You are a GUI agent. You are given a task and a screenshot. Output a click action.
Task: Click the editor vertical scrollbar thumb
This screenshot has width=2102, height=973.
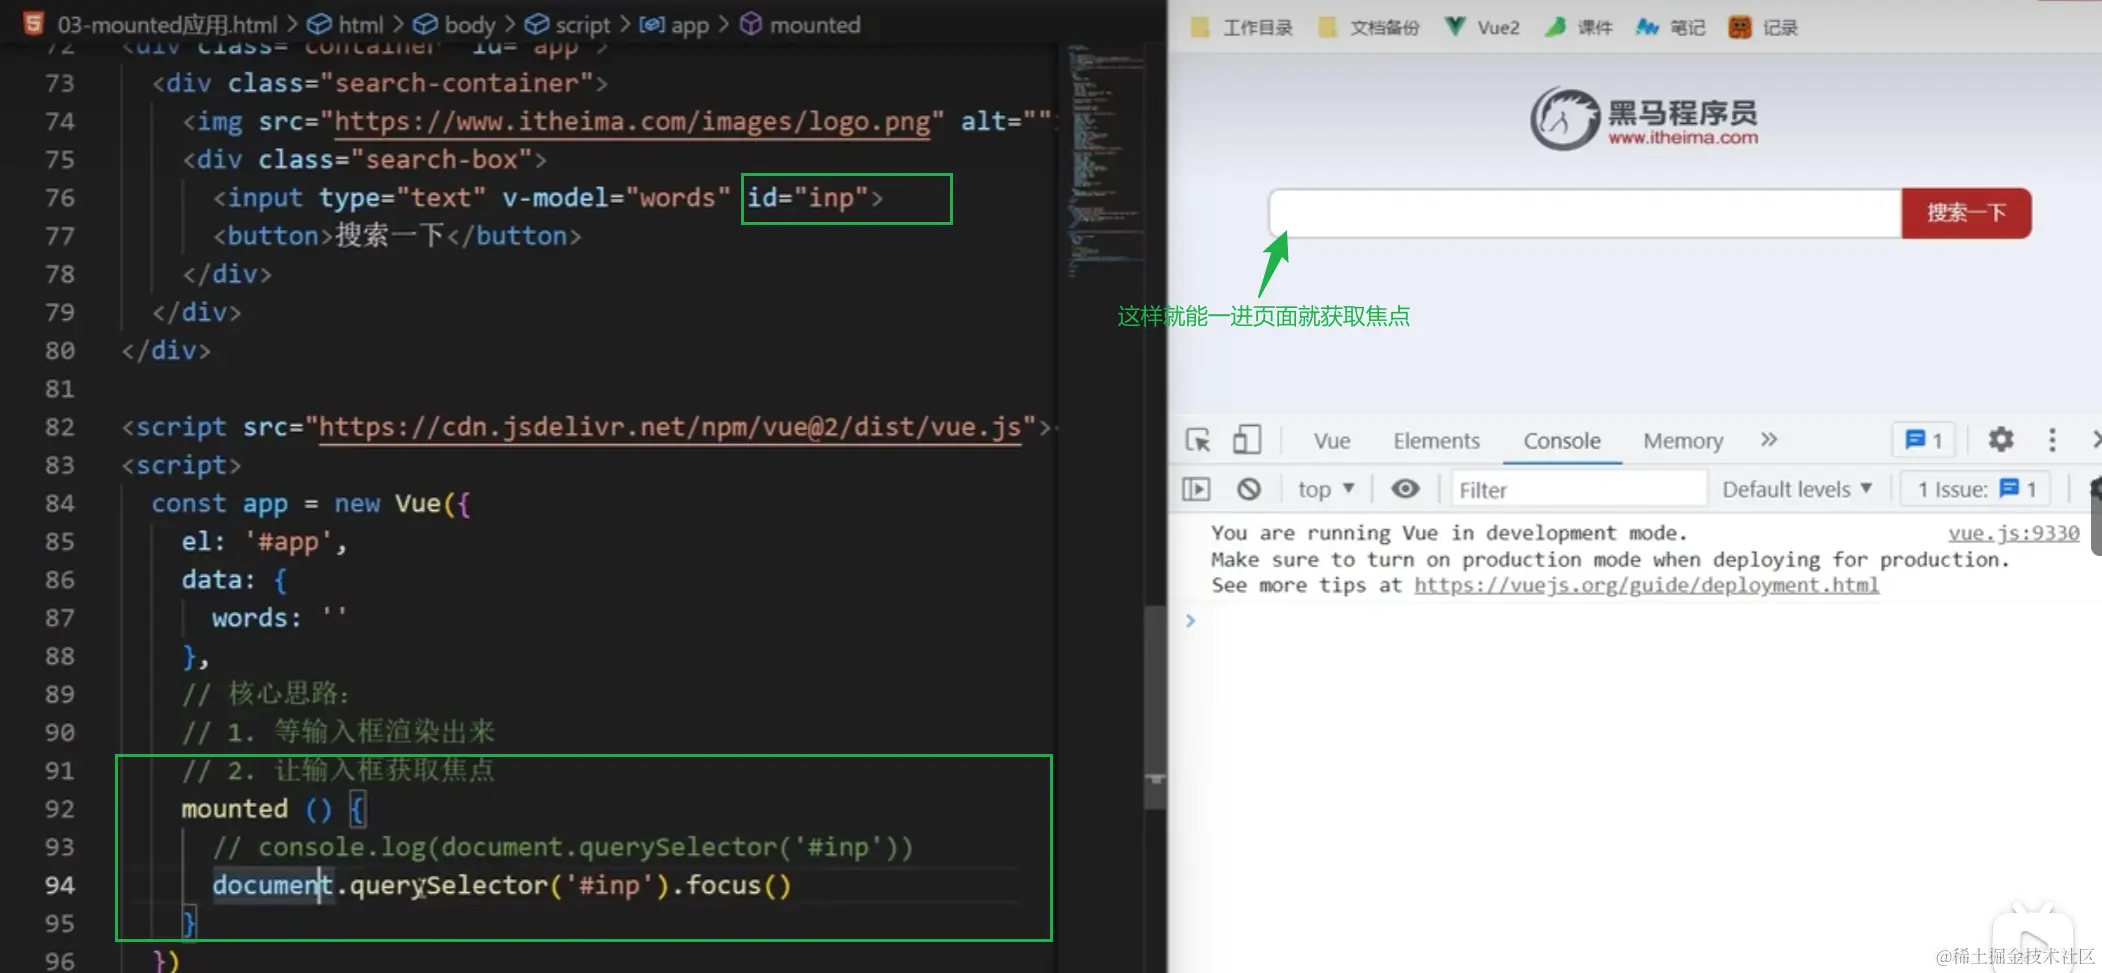click(x=1155, y=705)
